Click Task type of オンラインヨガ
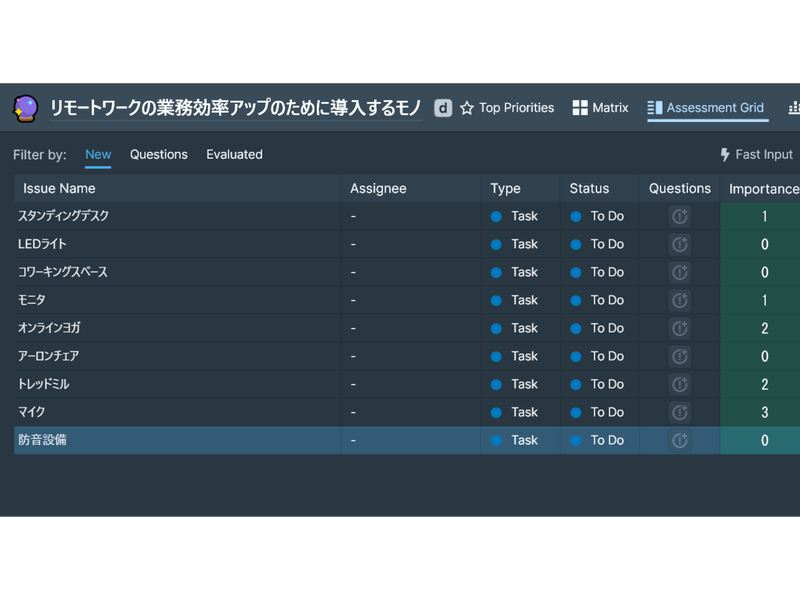This screenshot has height=600, width=800. point(524,328)
